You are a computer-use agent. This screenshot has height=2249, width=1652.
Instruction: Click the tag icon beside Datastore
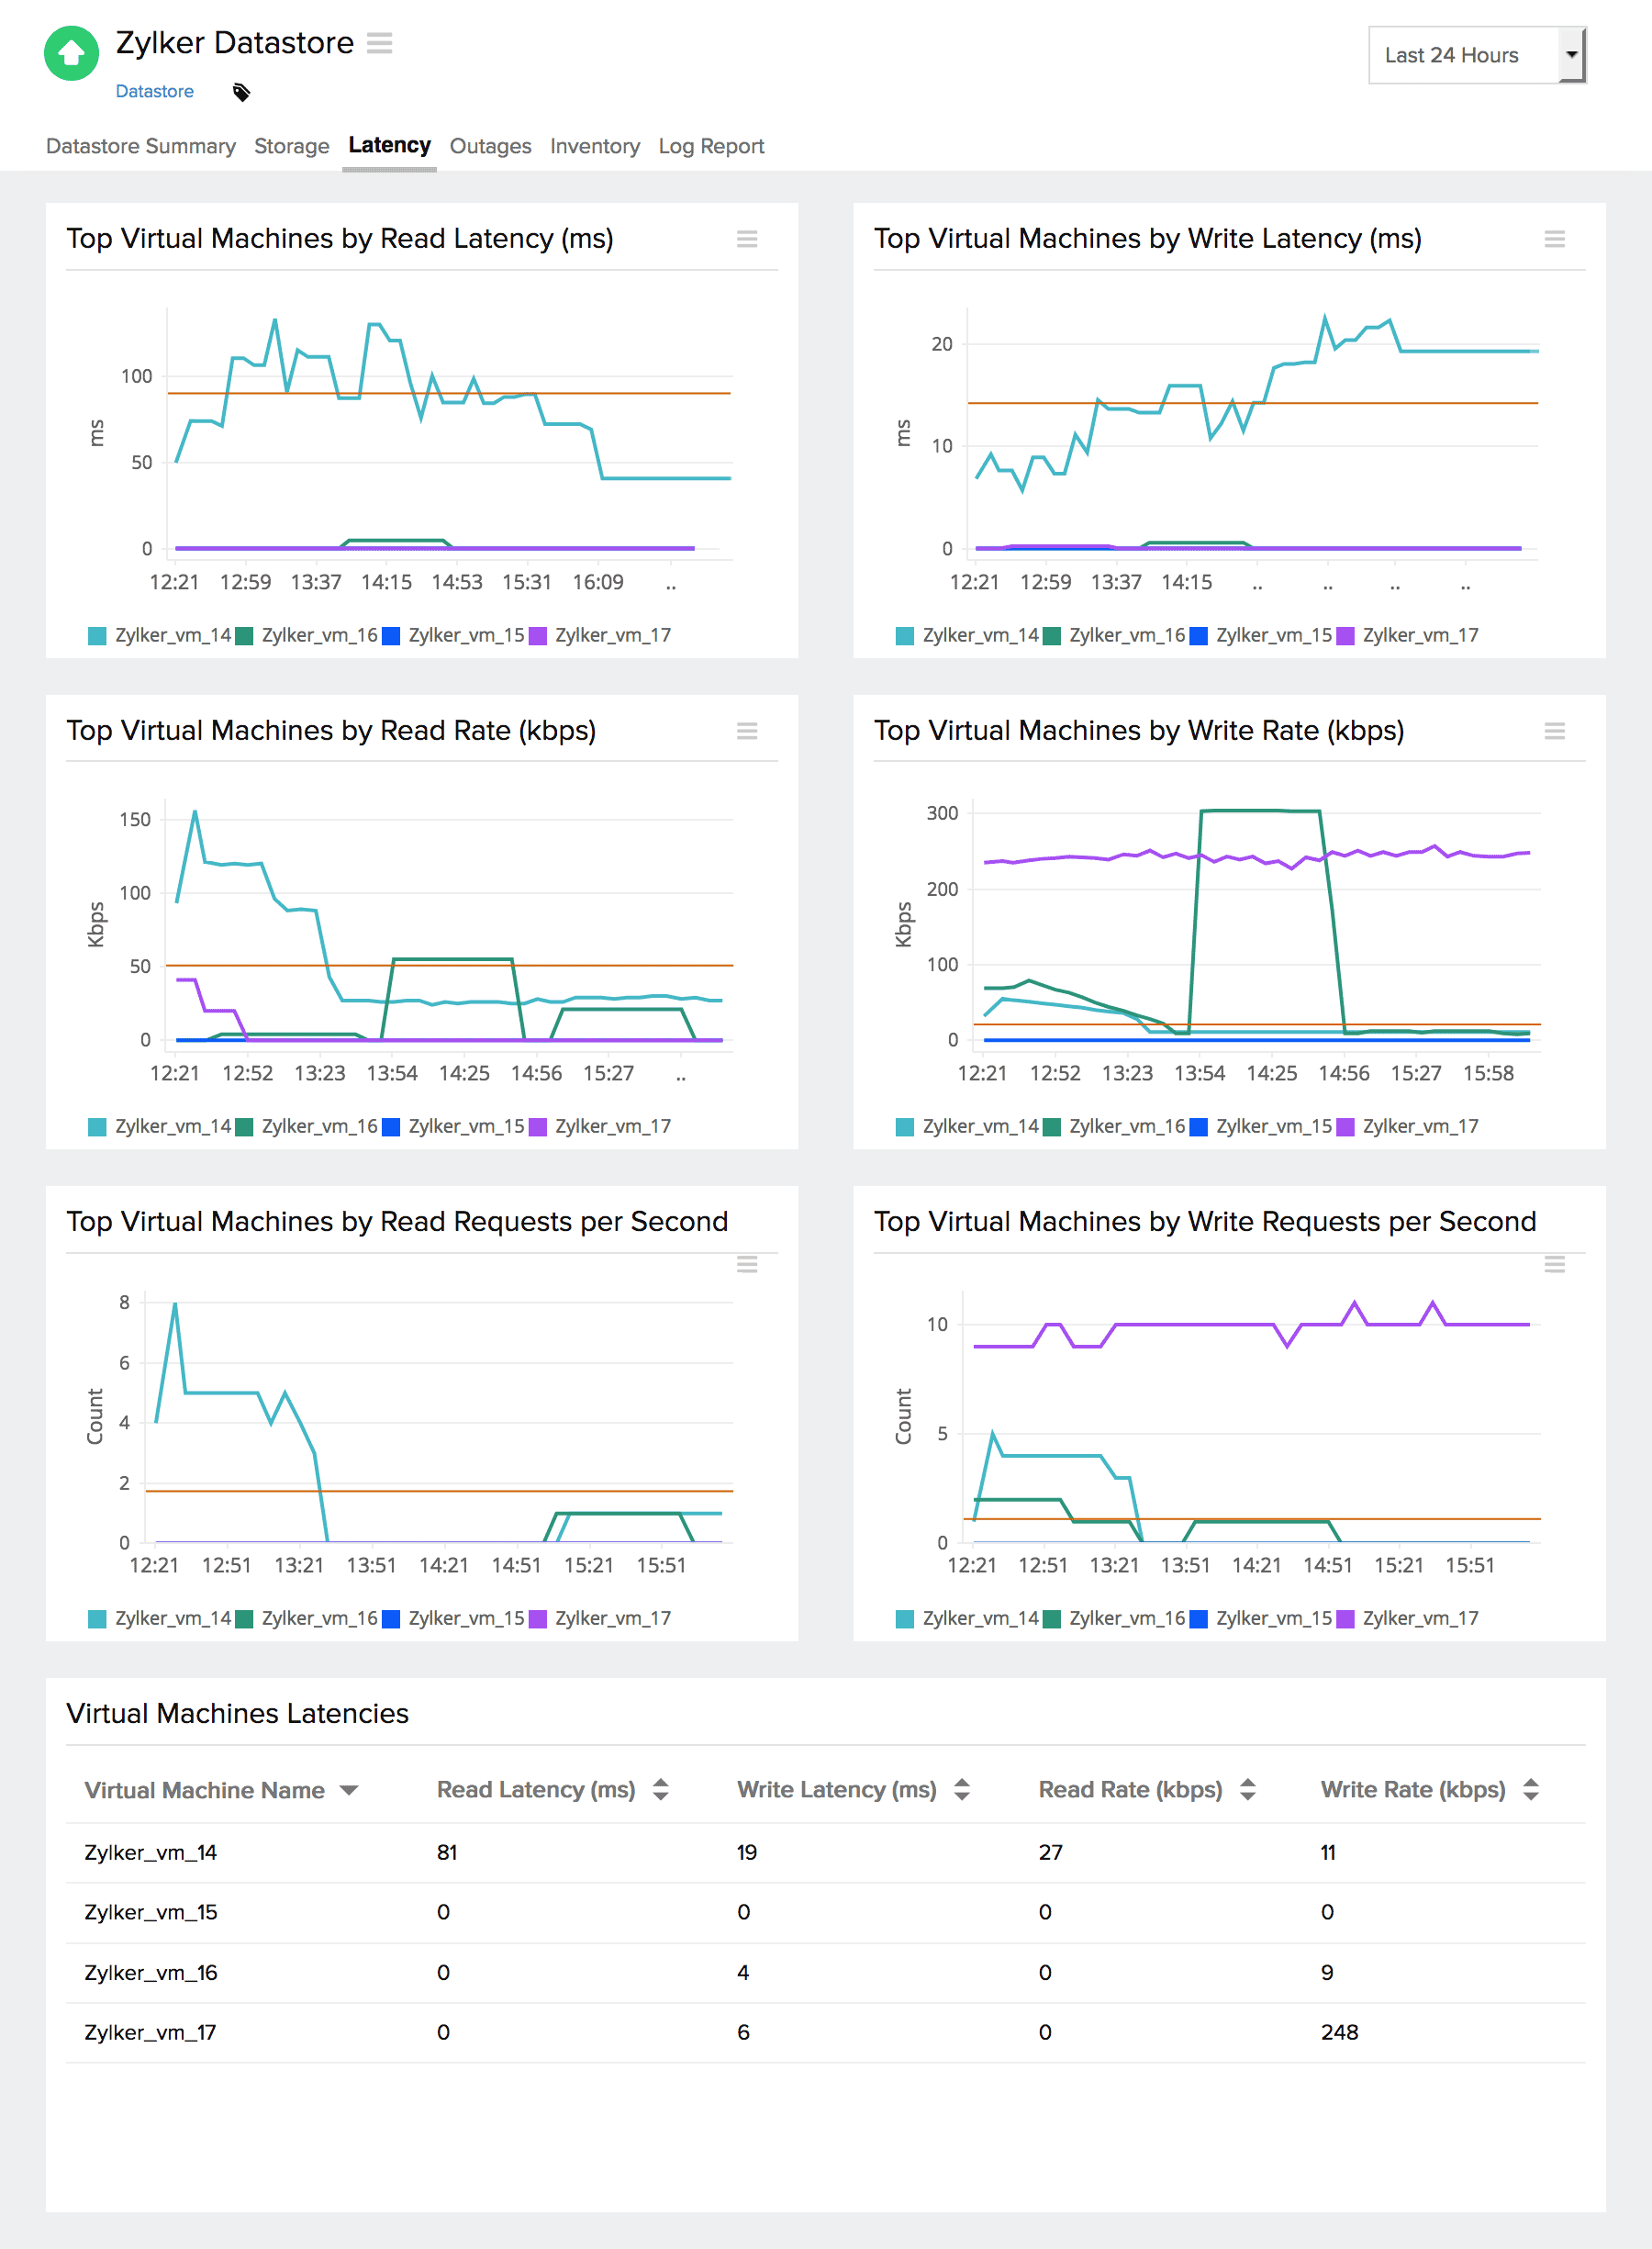240,91
